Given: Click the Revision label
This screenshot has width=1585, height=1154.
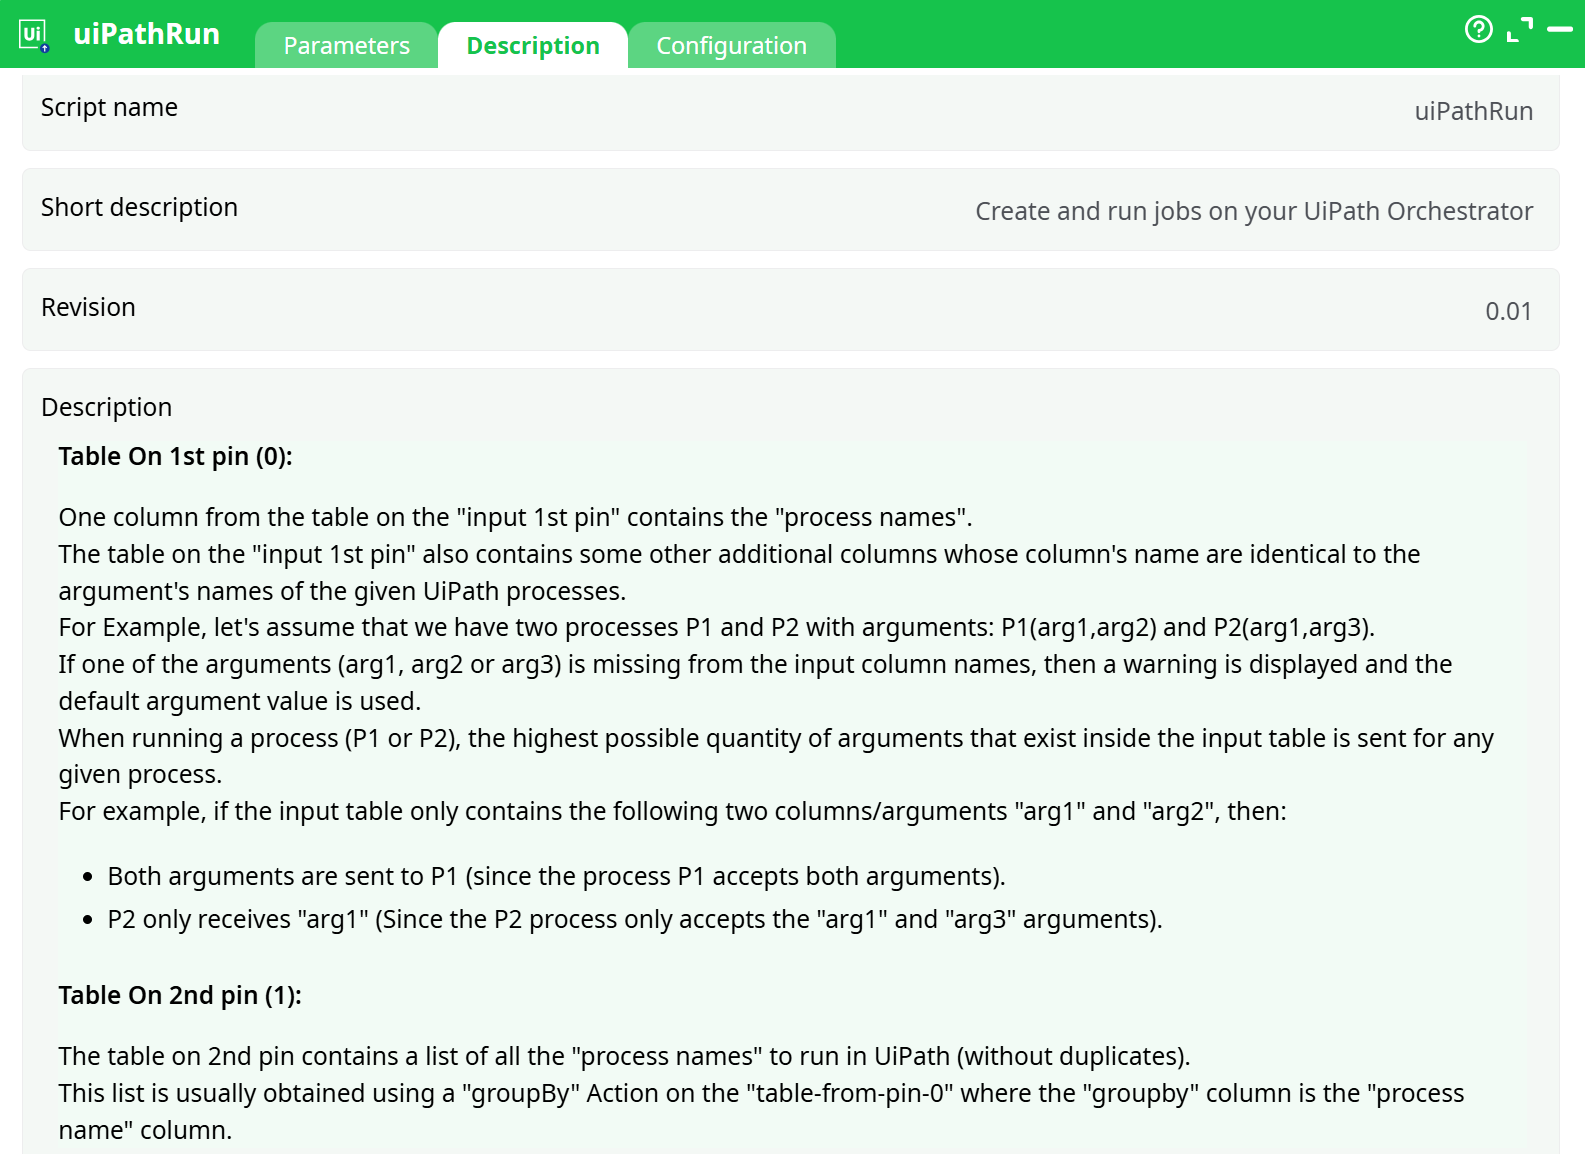Looking at the screenshot, I should click(x=88, y=308).
